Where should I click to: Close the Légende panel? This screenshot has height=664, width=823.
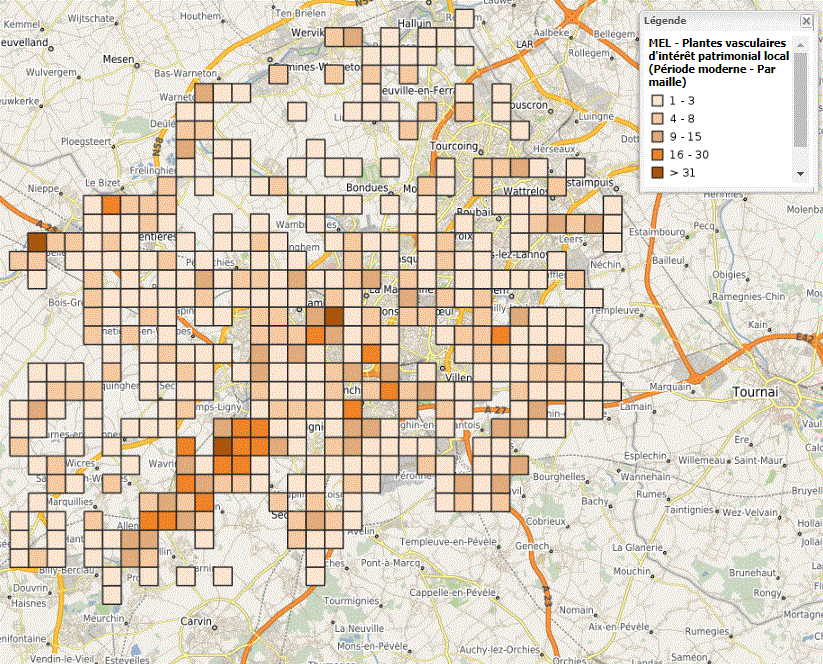(806, 20)
